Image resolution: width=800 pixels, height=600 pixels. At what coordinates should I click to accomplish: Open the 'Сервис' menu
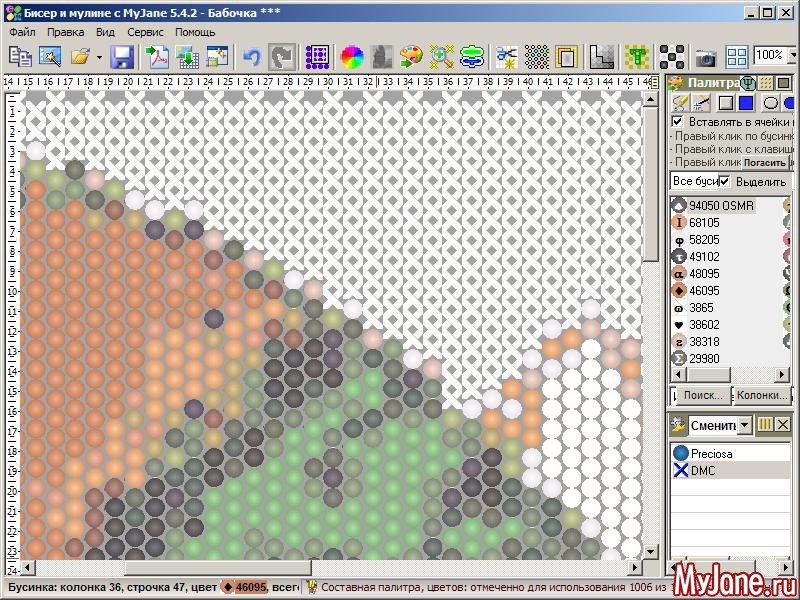click(x=146, y=32)
